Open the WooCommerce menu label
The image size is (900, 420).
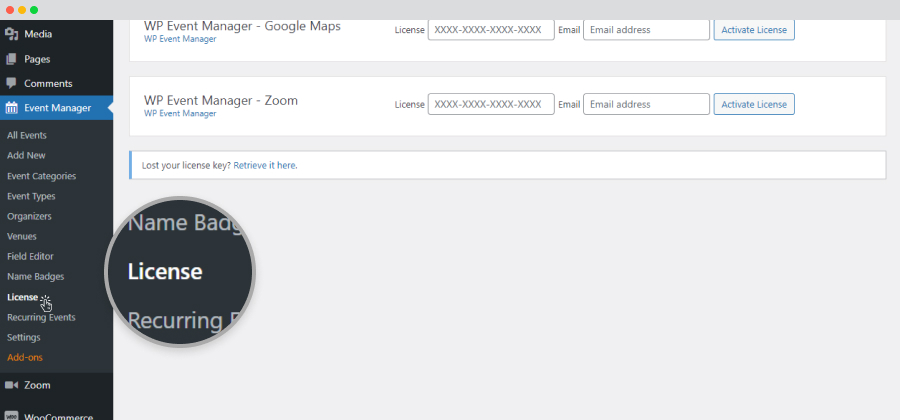tap(59, 416)
